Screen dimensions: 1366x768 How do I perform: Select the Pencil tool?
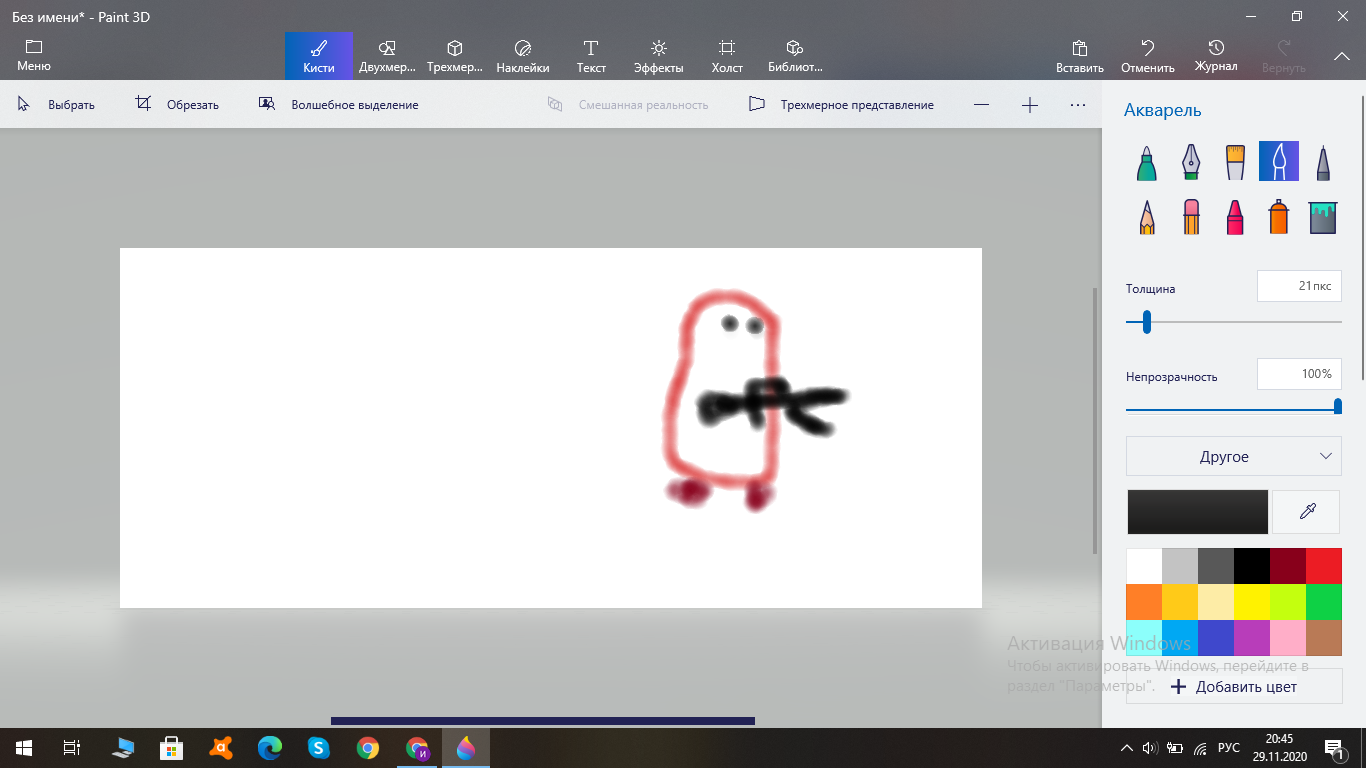click(x=1147, y=216)
